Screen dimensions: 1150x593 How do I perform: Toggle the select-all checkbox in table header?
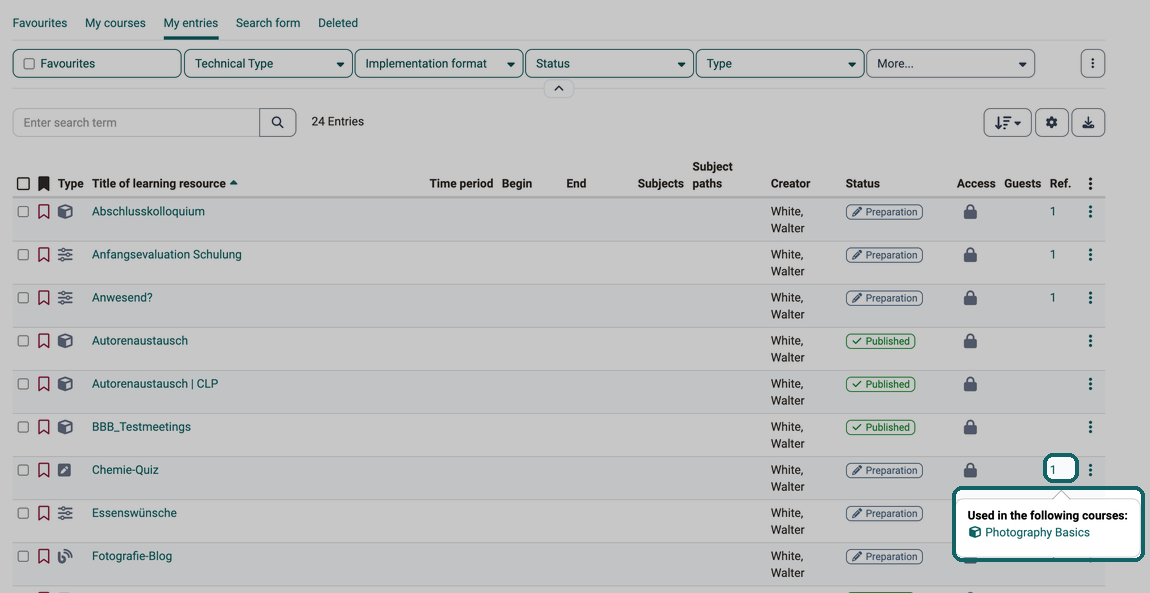point(23,183)
